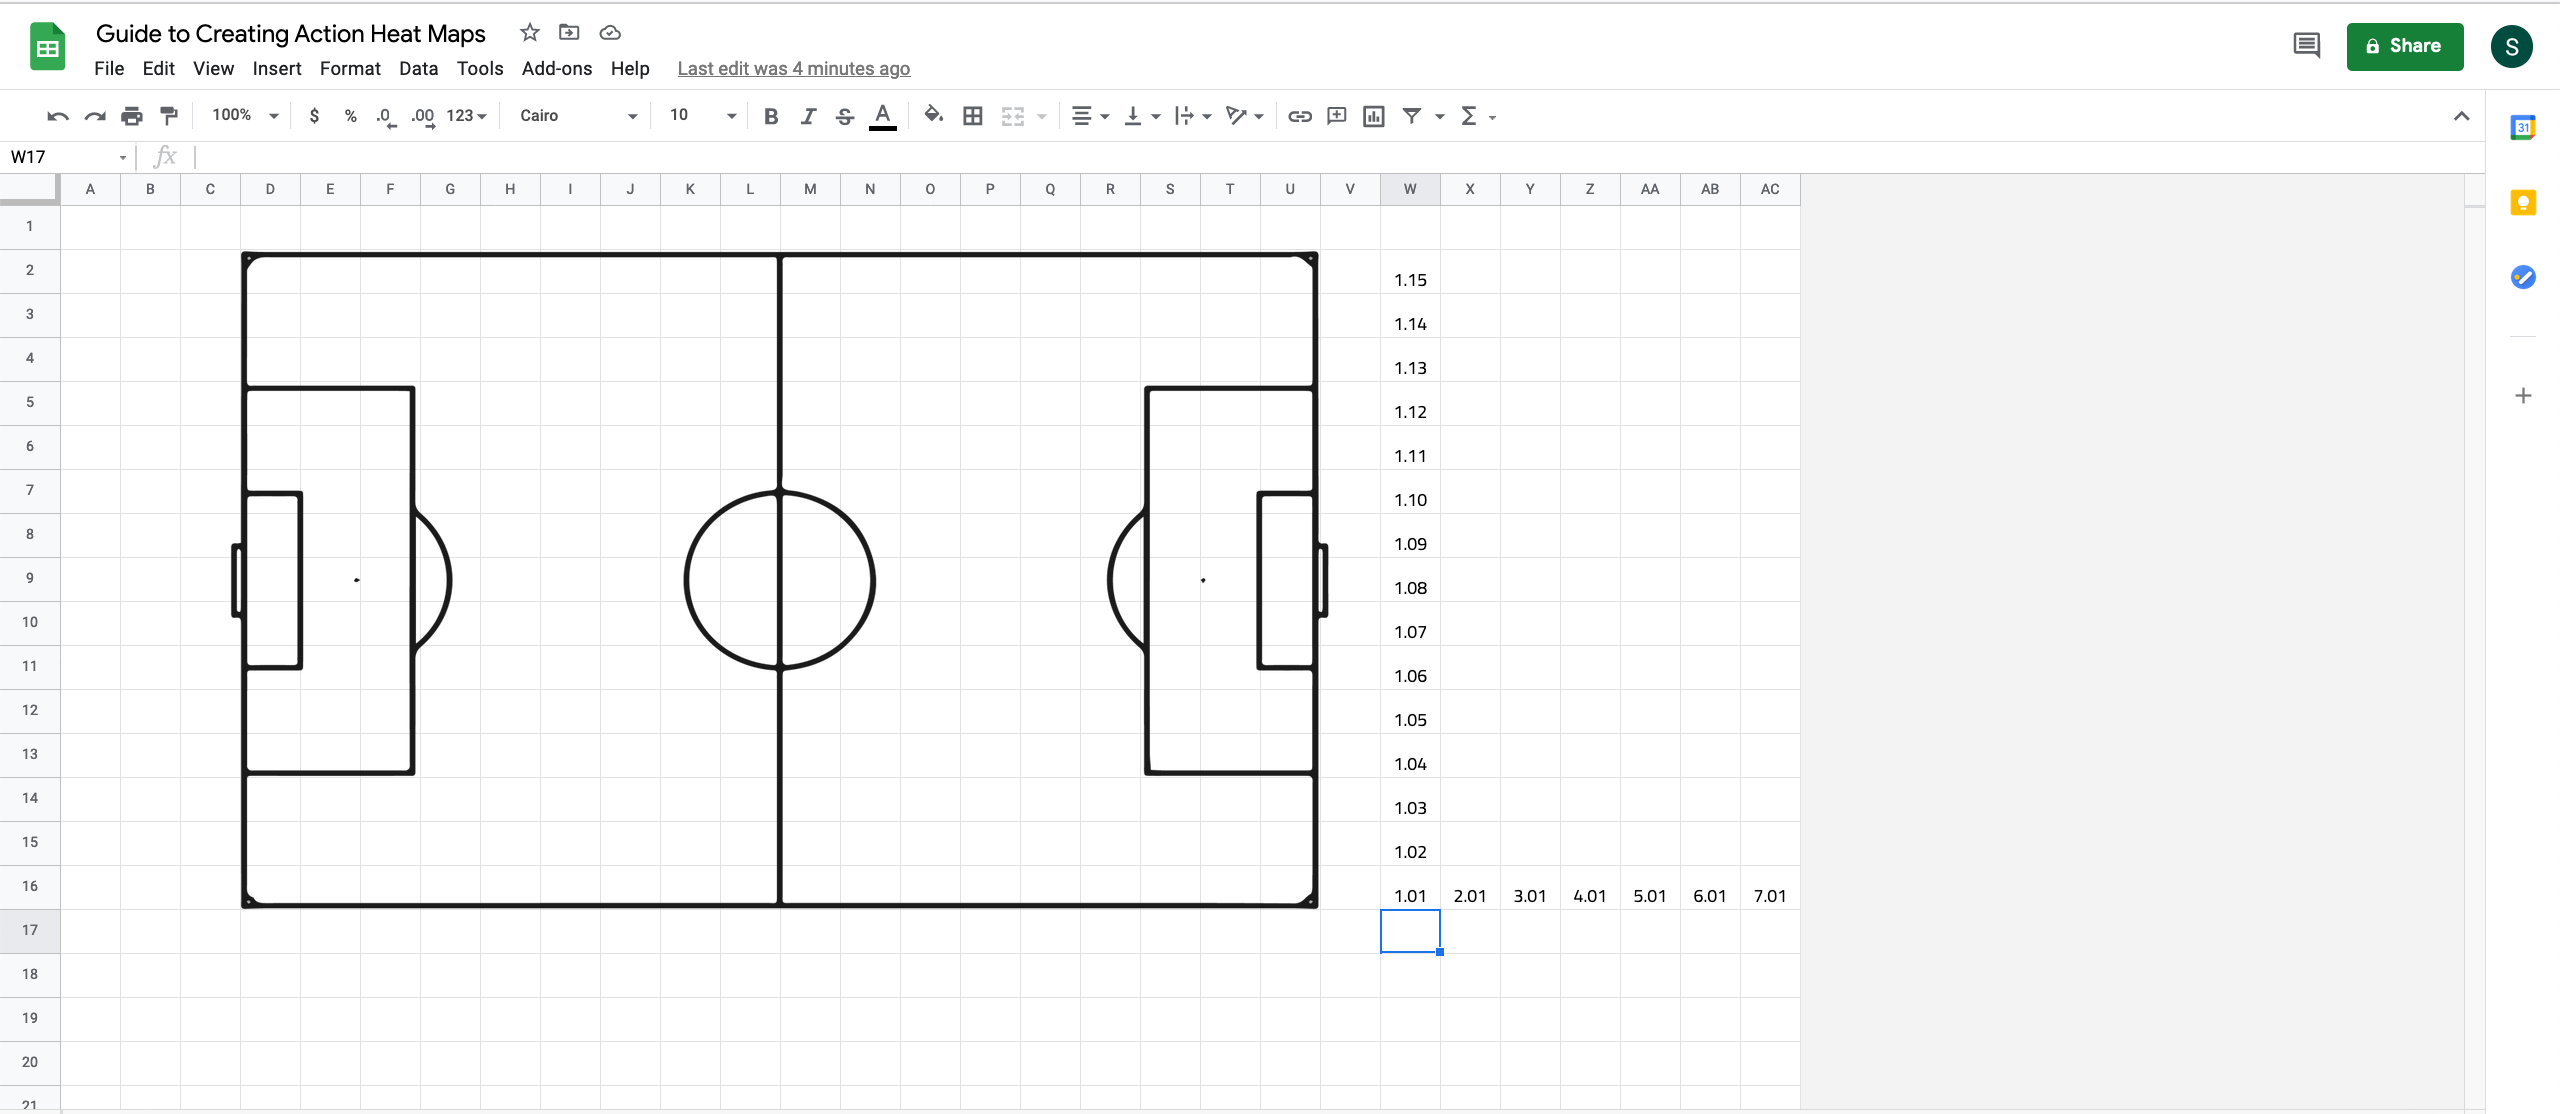
Task: Open Google Calendar side panel
Action: (x=2523, y=127)
